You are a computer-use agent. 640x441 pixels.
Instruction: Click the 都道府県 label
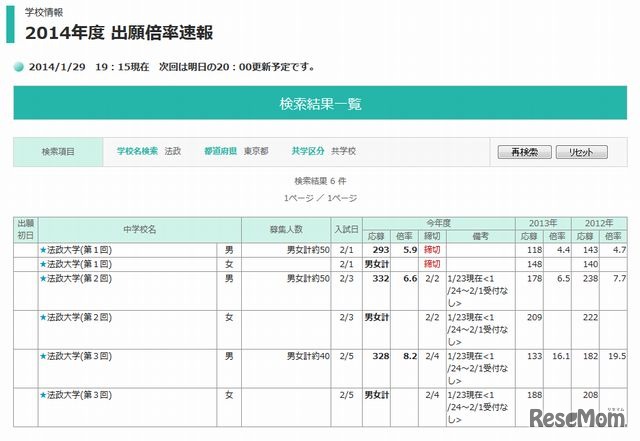tap(220, 151)
